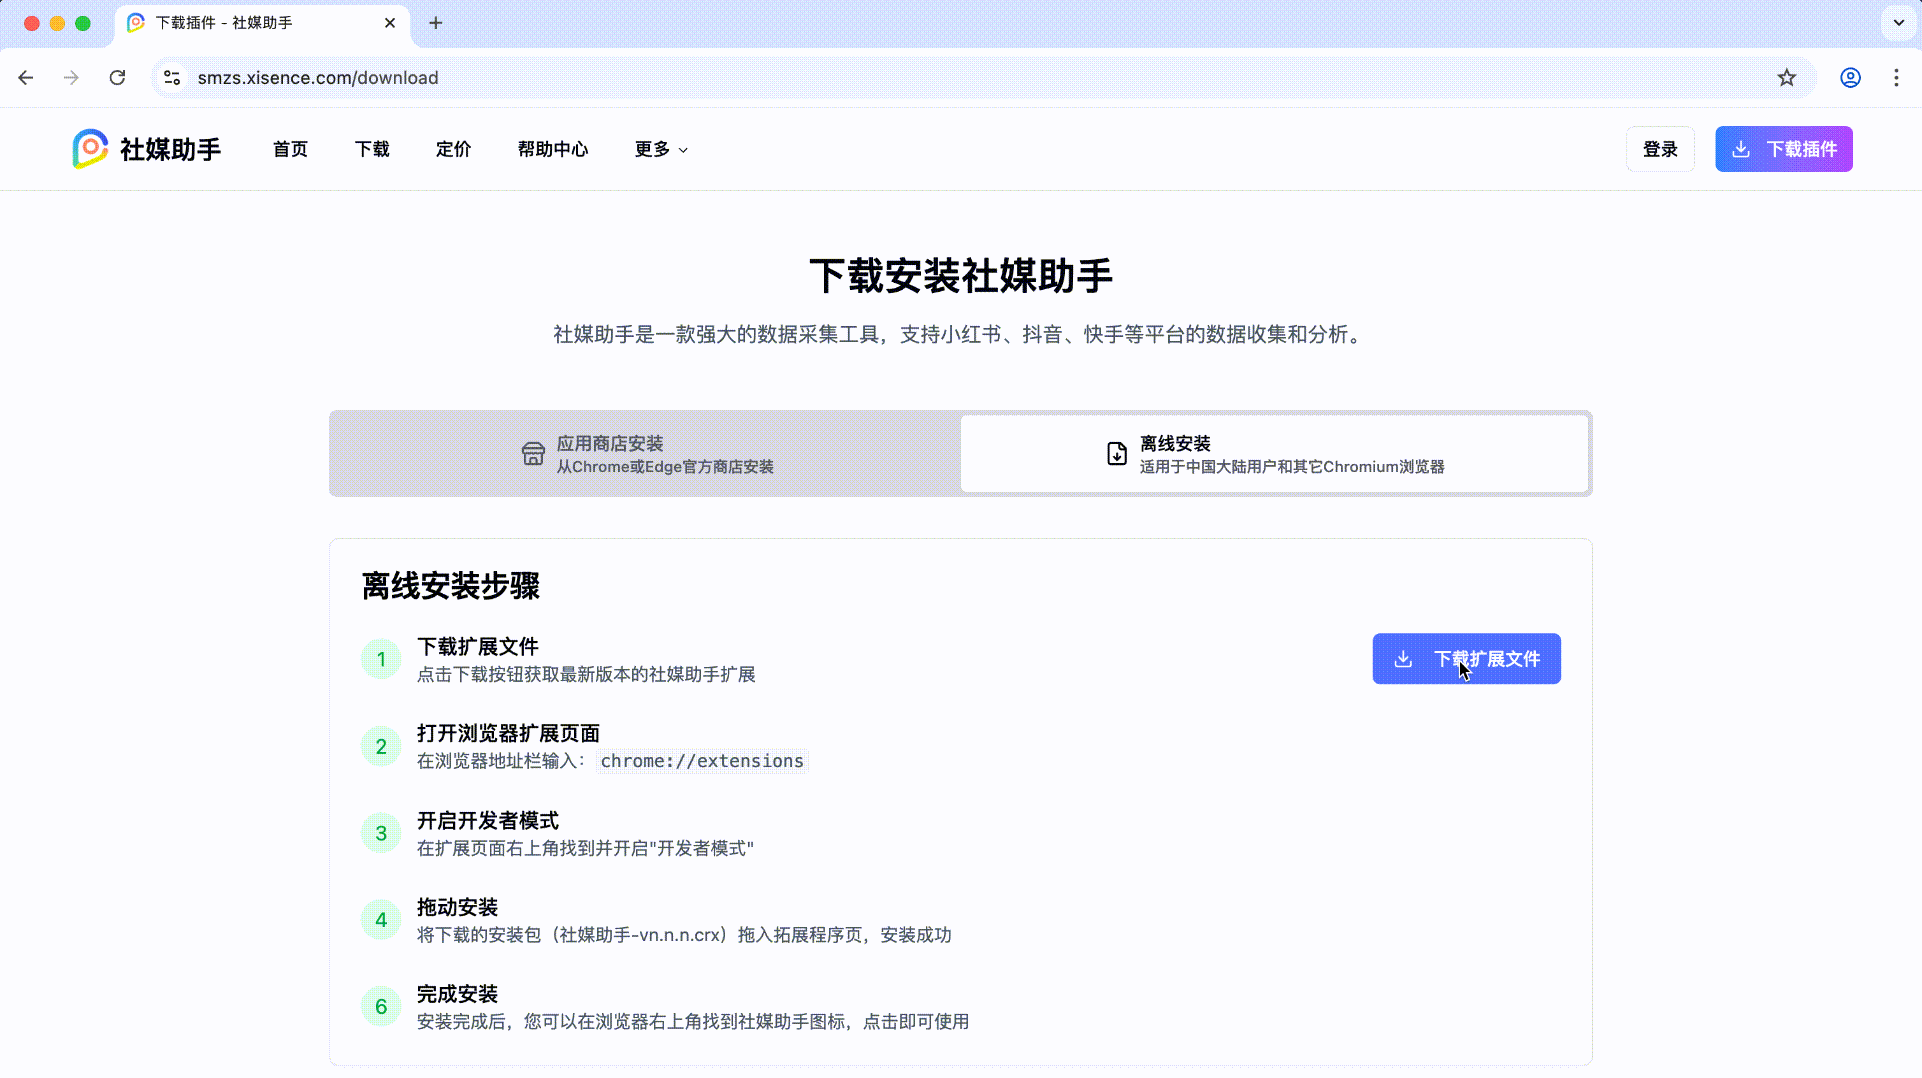Expand the 更多 navigation menu
1922x1078 pixels.
pyautogui.click(x=661, y=149)
